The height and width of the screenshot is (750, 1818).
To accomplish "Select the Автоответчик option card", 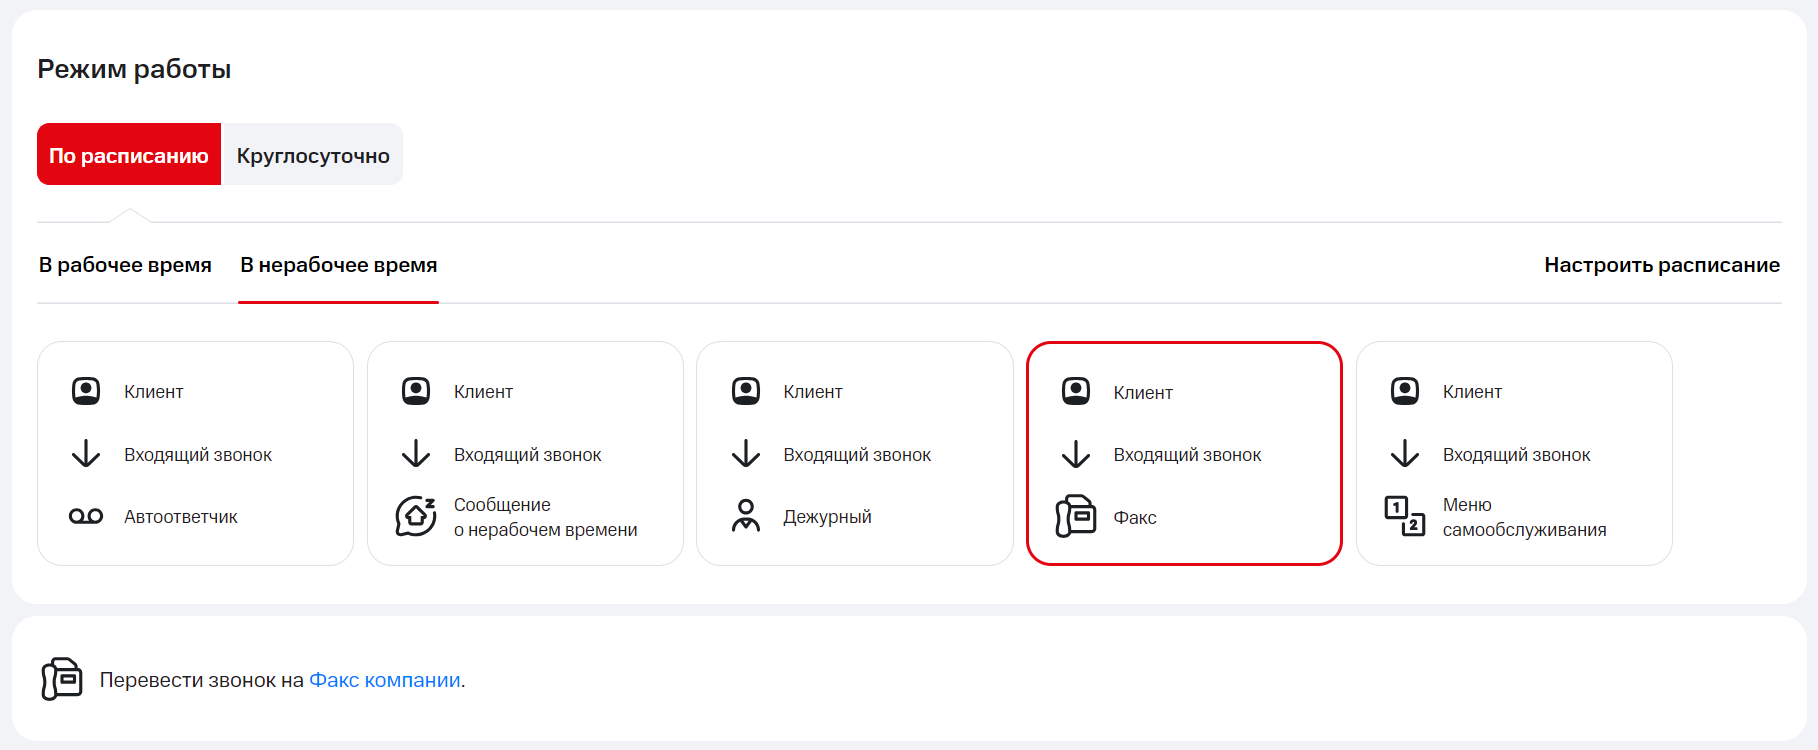I will pyautogui.click(x=195, y=454).
